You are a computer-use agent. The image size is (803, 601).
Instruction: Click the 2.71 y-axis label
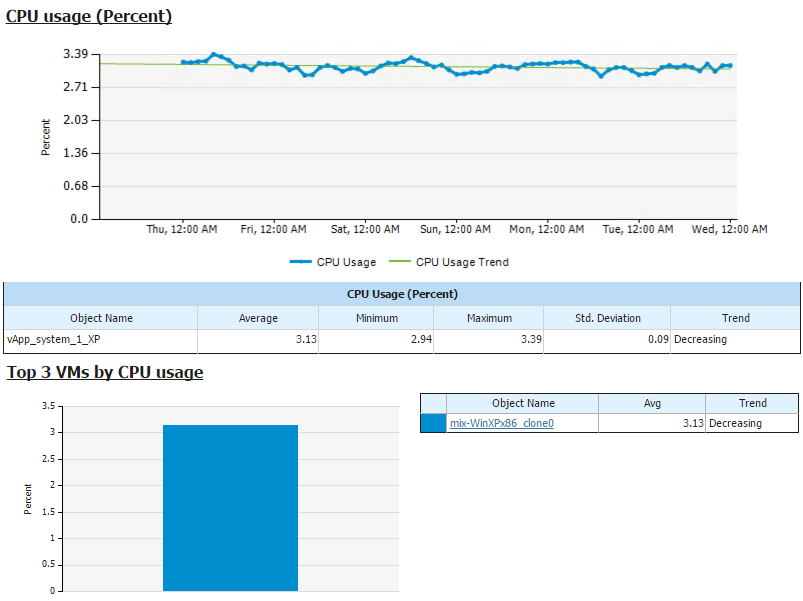point(76,87)
